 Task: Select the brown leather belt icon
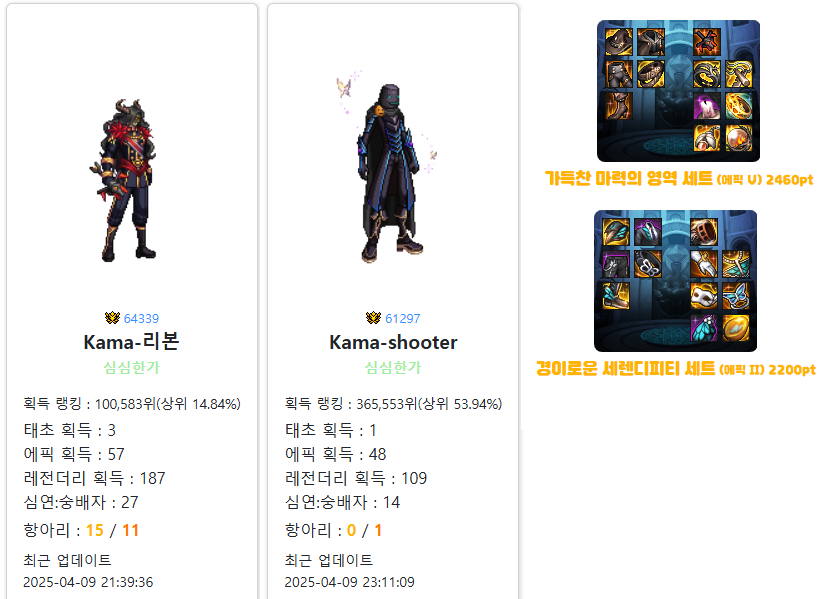(x=650, y=74)
